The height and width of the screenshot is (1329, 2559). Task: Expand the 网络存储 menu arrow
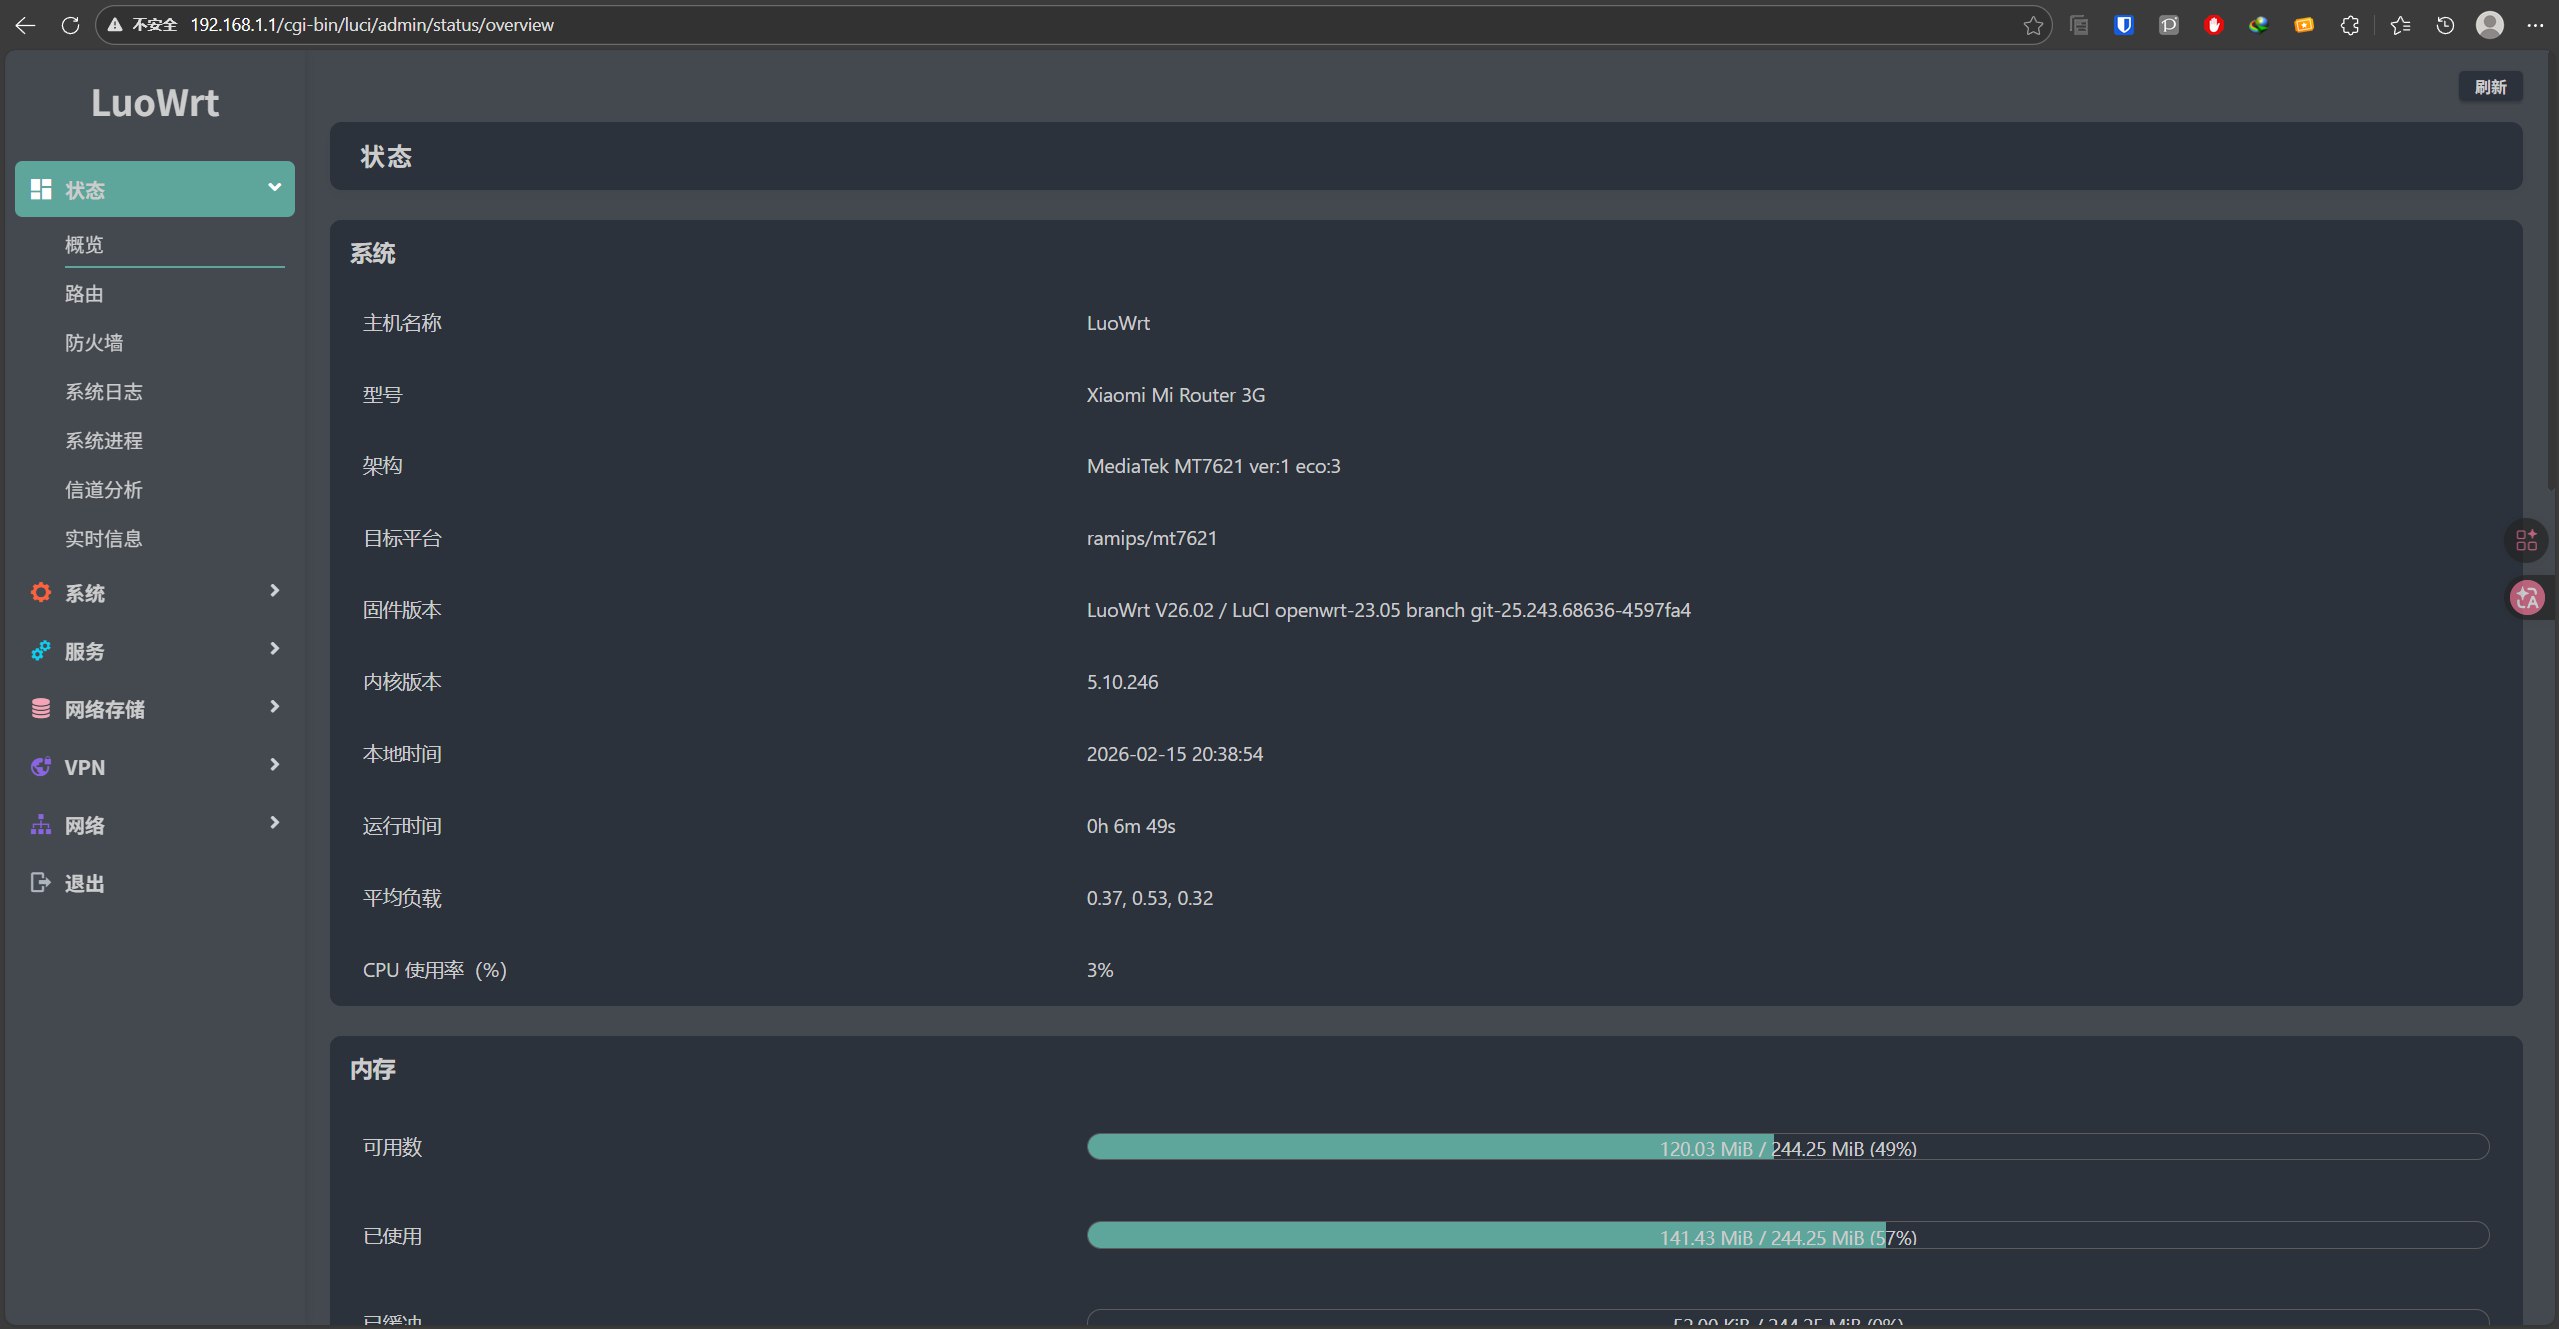pyautogui.click(x=274, y=707)
